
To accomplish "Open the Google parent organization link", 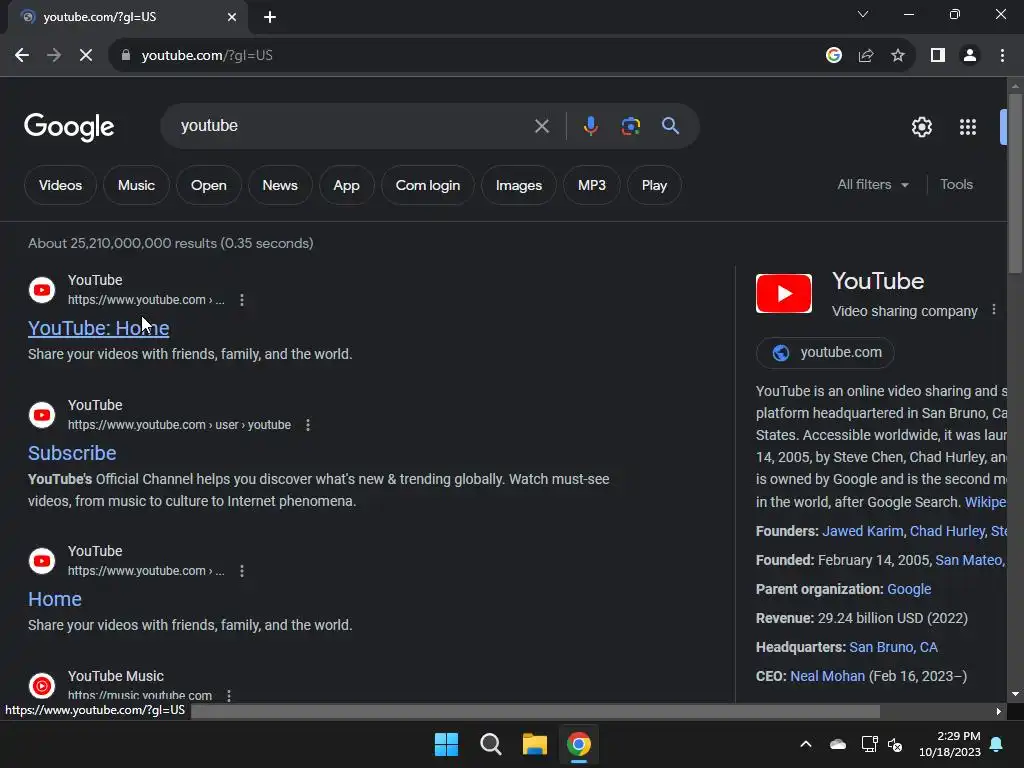I will pos(908,589).
